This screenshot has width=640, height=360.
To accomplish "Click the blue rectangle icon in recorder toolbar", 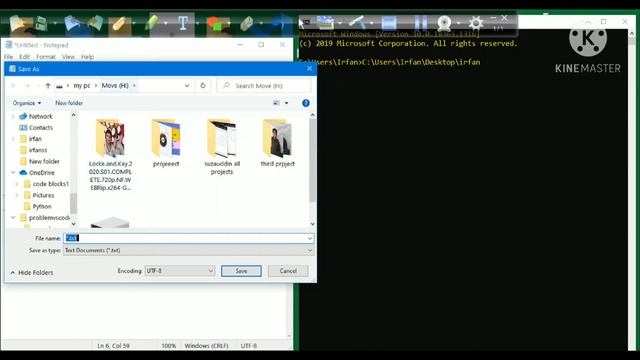I will pos(389,23).
